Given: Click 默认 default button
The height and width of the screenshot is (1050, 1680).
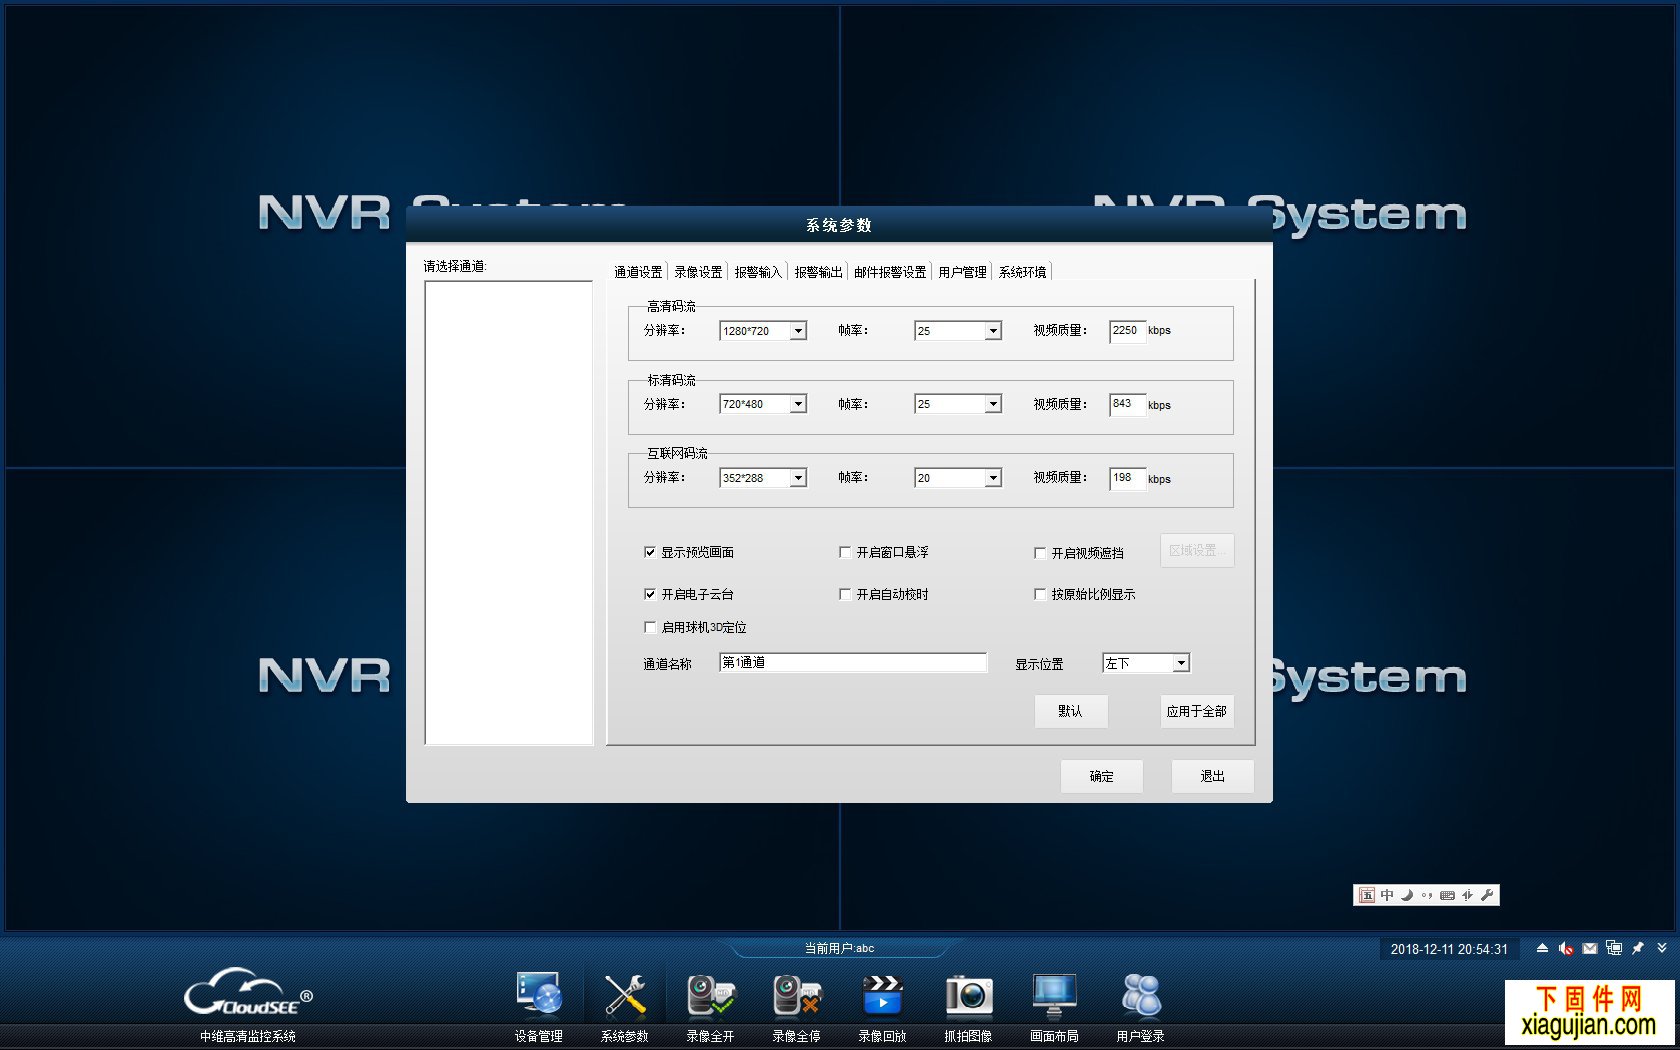Looking at the screenshot, I should [x=1070, y=711].
